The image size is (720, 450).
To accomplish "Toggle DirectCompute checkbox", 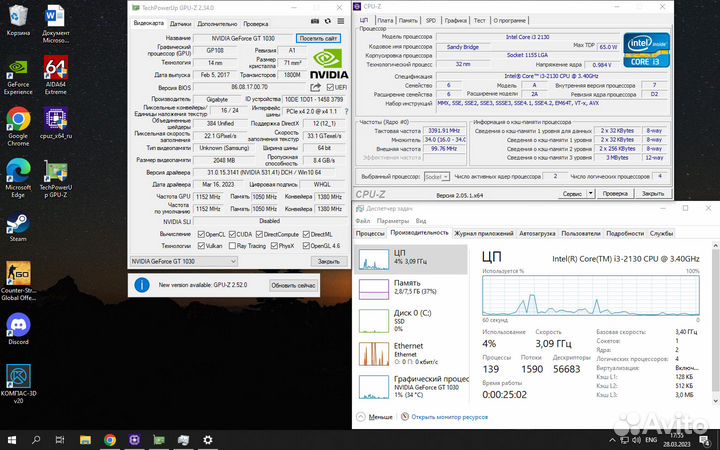I will point(259,234).
